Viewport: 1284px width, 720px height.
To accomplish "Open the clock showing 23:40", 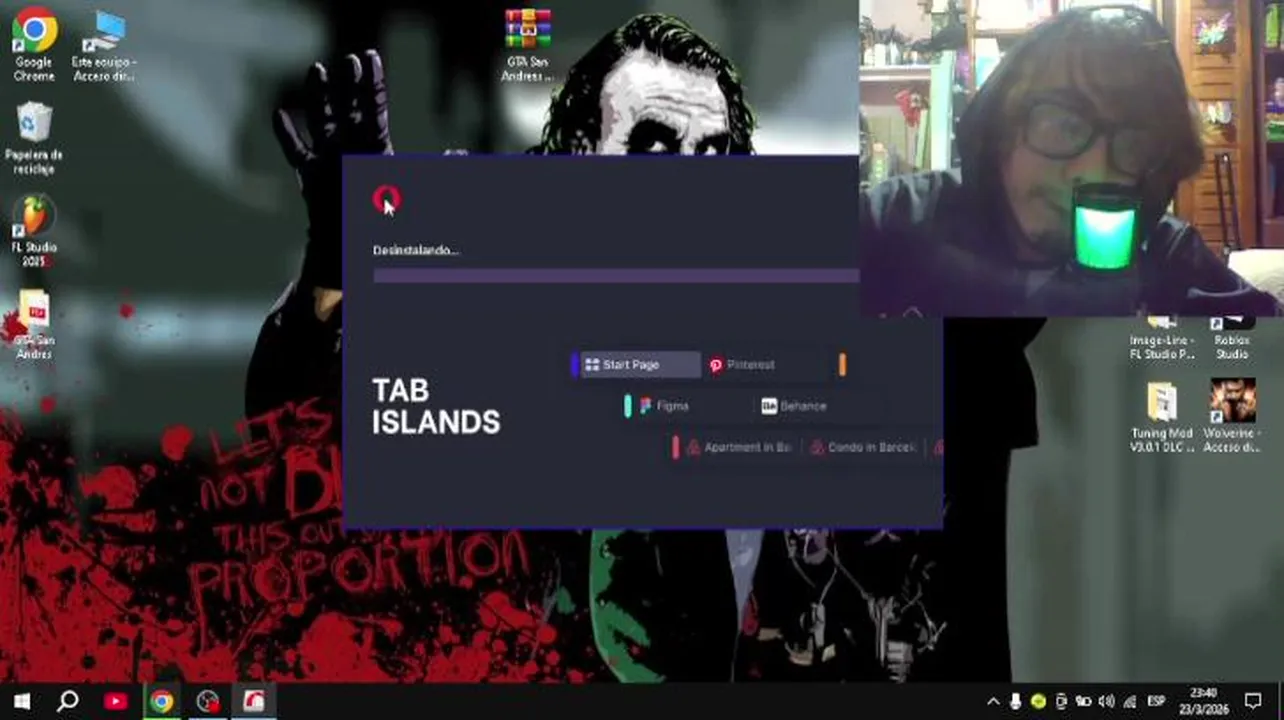I will (x=1204, y=701).
